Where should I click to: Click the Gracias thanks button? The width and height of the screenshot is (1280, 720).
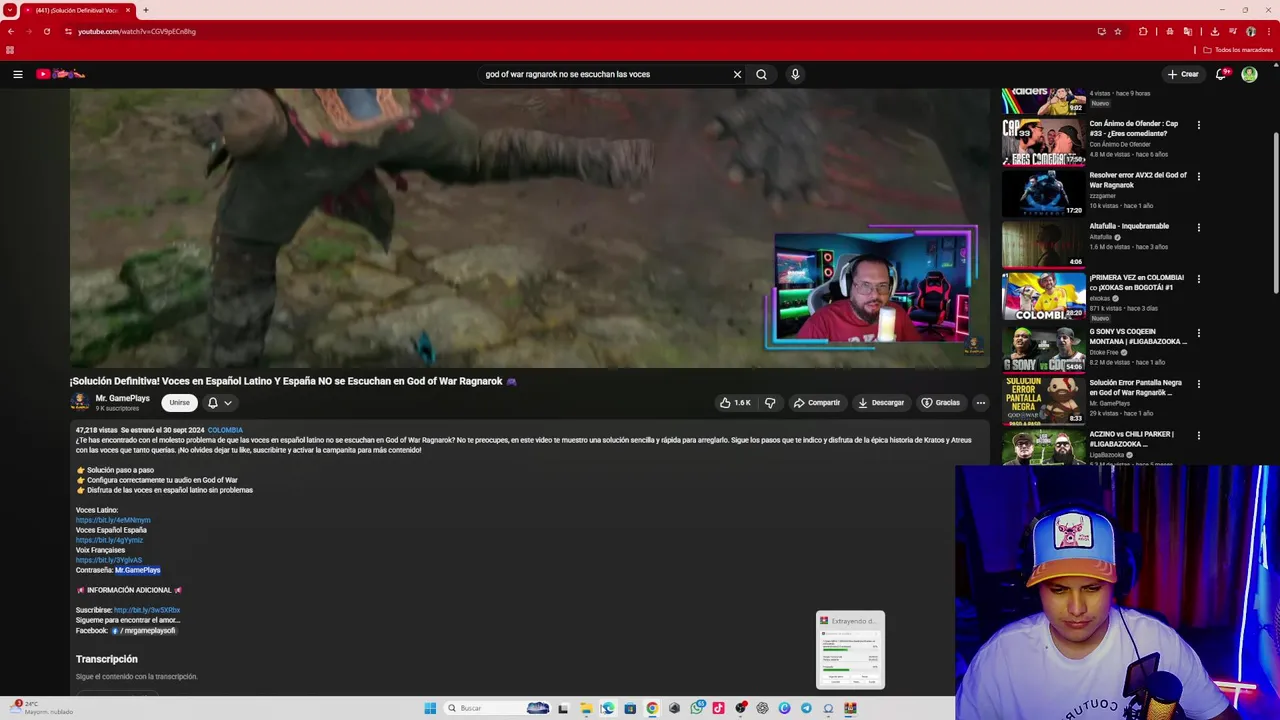(941, 403)
